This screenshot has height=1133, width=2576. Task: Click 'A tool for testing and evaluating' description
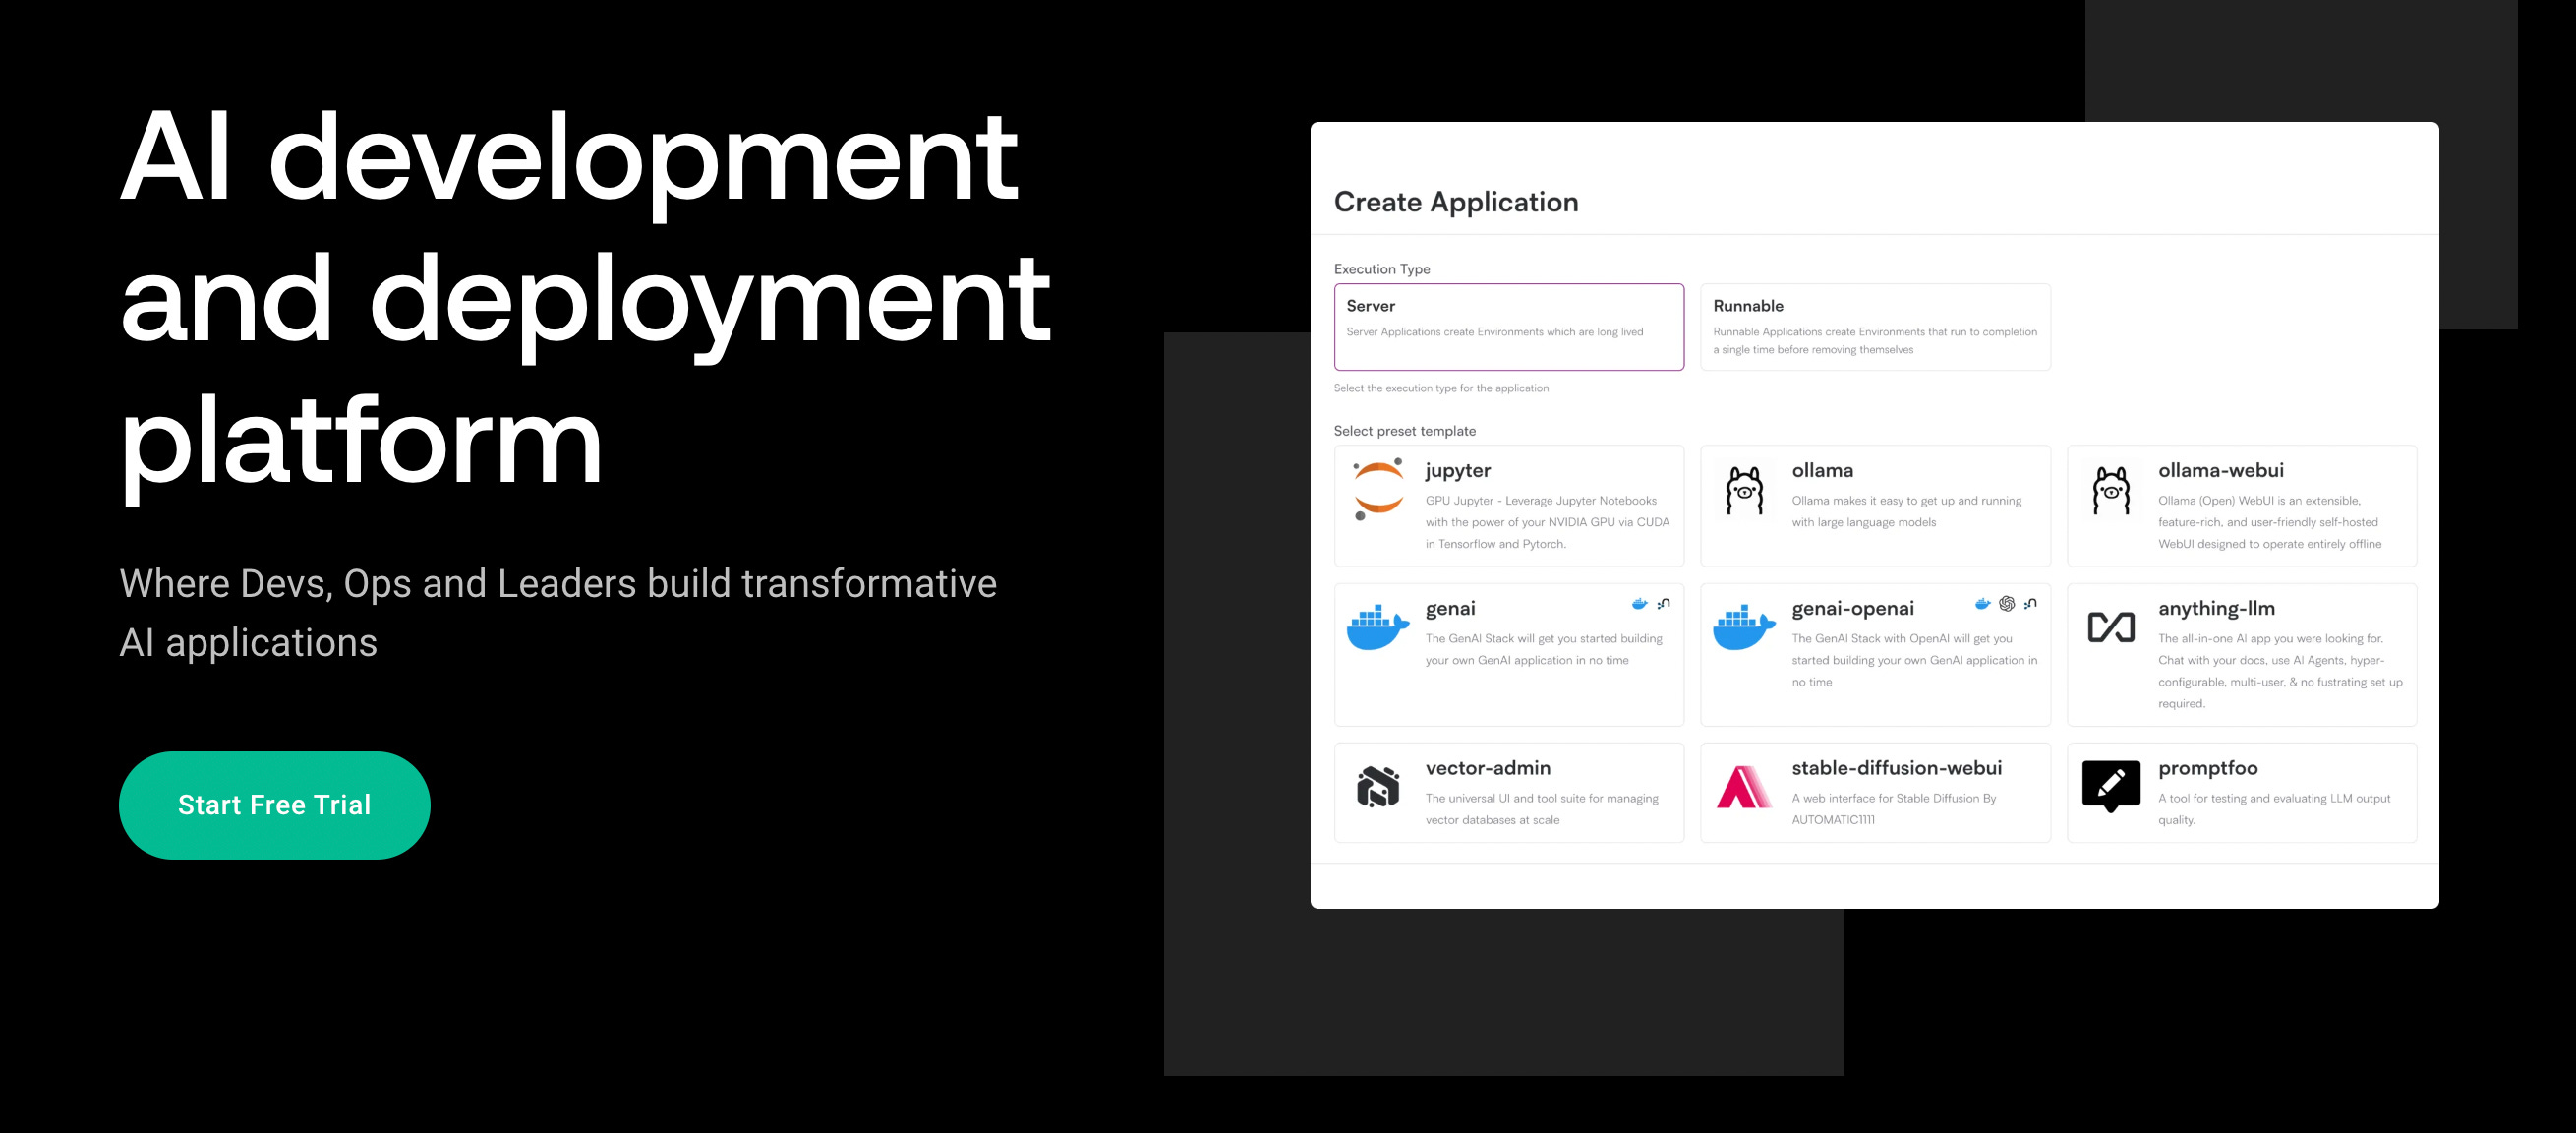[x=2274, y=809]
